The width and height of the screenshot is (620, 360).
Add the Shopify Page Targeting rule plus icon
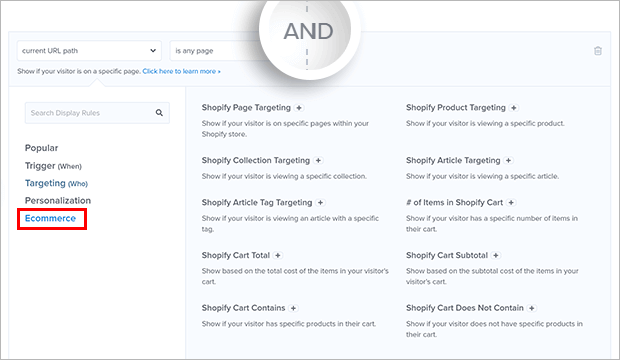click(299, 108)
